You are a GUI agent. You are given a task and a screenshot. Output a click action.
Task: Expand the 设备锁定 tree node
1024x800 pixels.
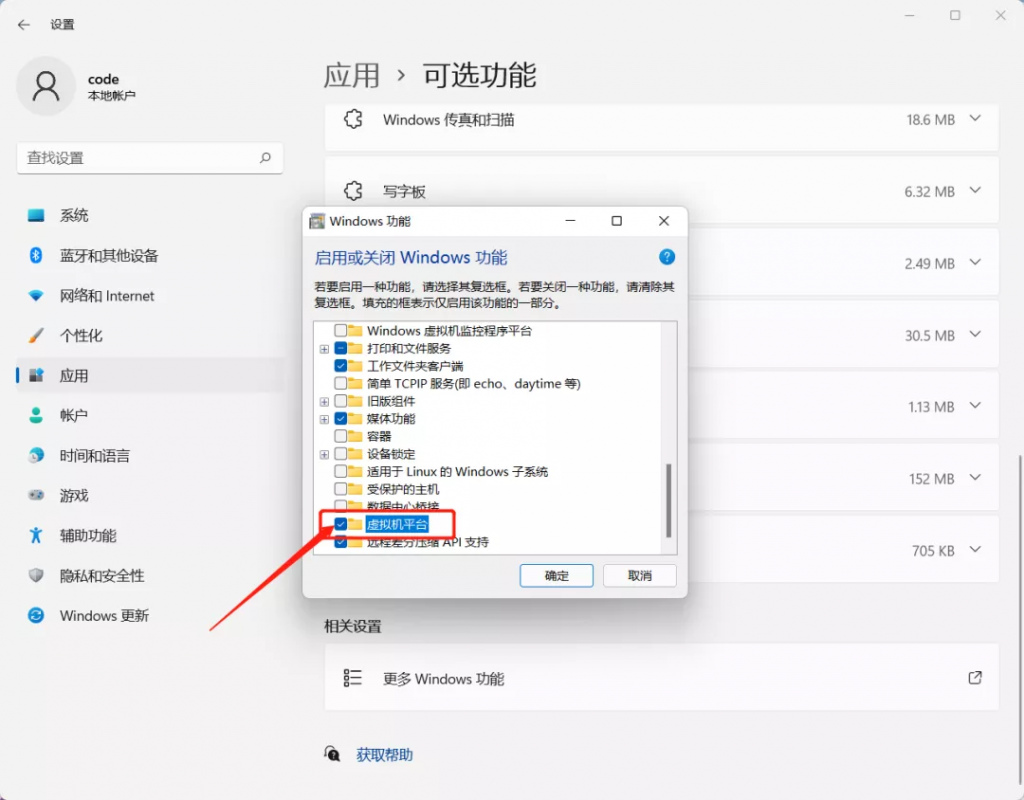pyautogui.click(x=324, y=454)
